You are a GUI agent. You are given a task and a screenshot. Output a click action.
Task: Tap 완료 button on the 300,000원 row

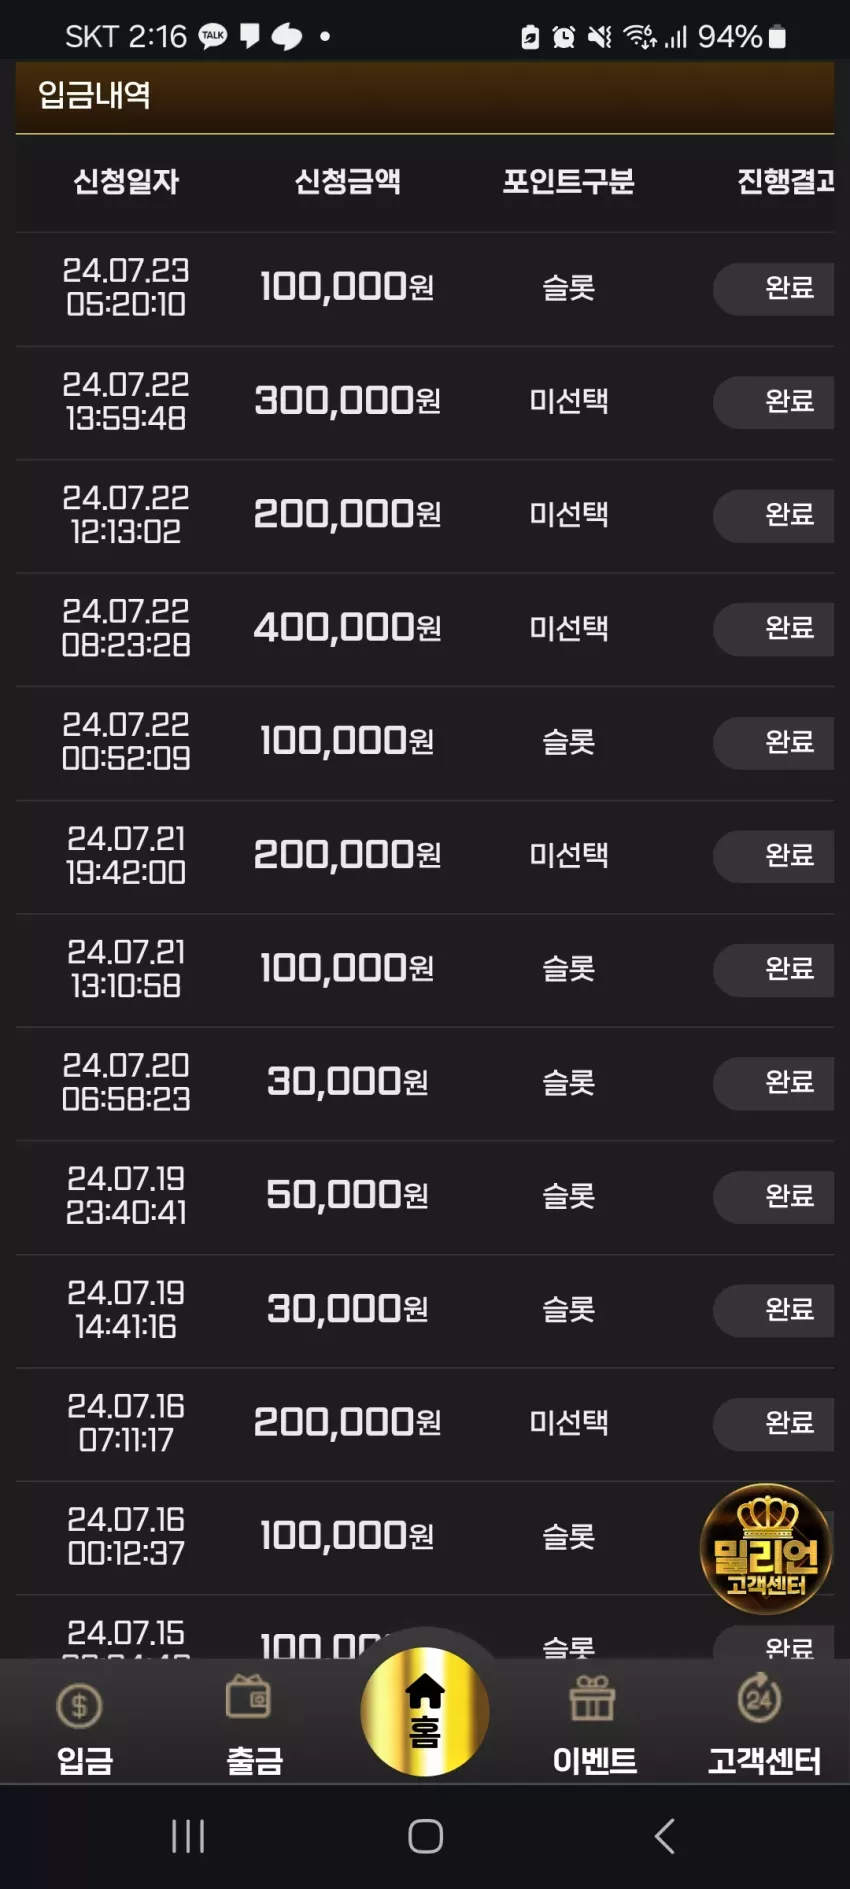[x=773, y=401]
